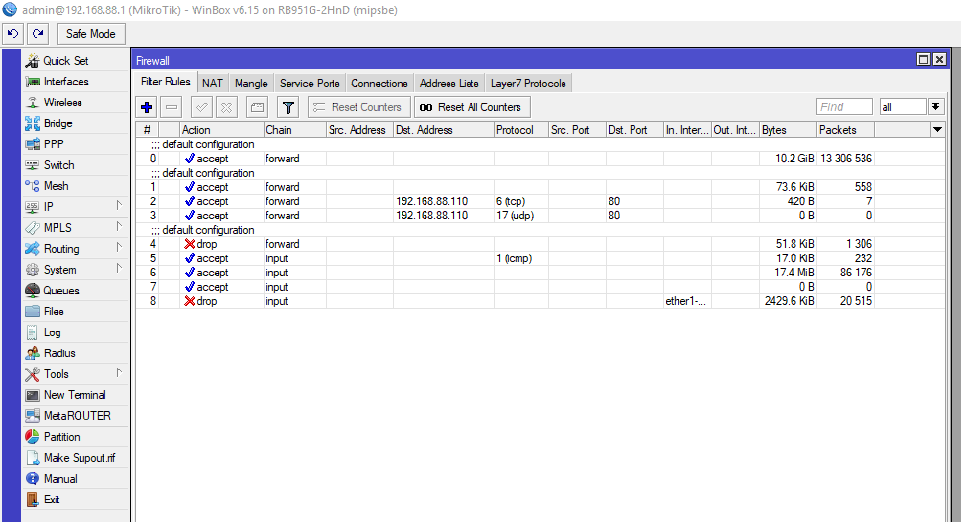Switch to Address Lists tab
Image resolution: width=961 pixels, height=522 pixels.
pyautogui.click(x=449, y=83)
